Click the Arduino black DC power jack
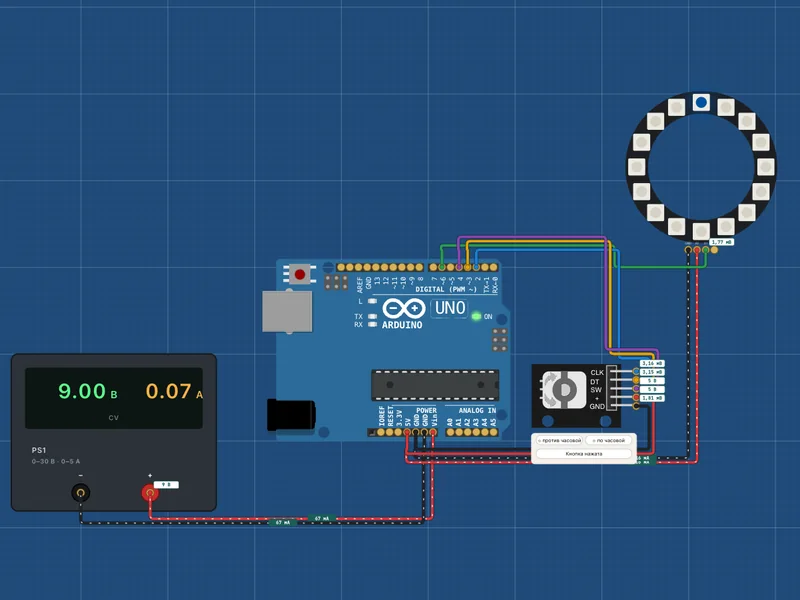800x600 pixels. (291, 415)
